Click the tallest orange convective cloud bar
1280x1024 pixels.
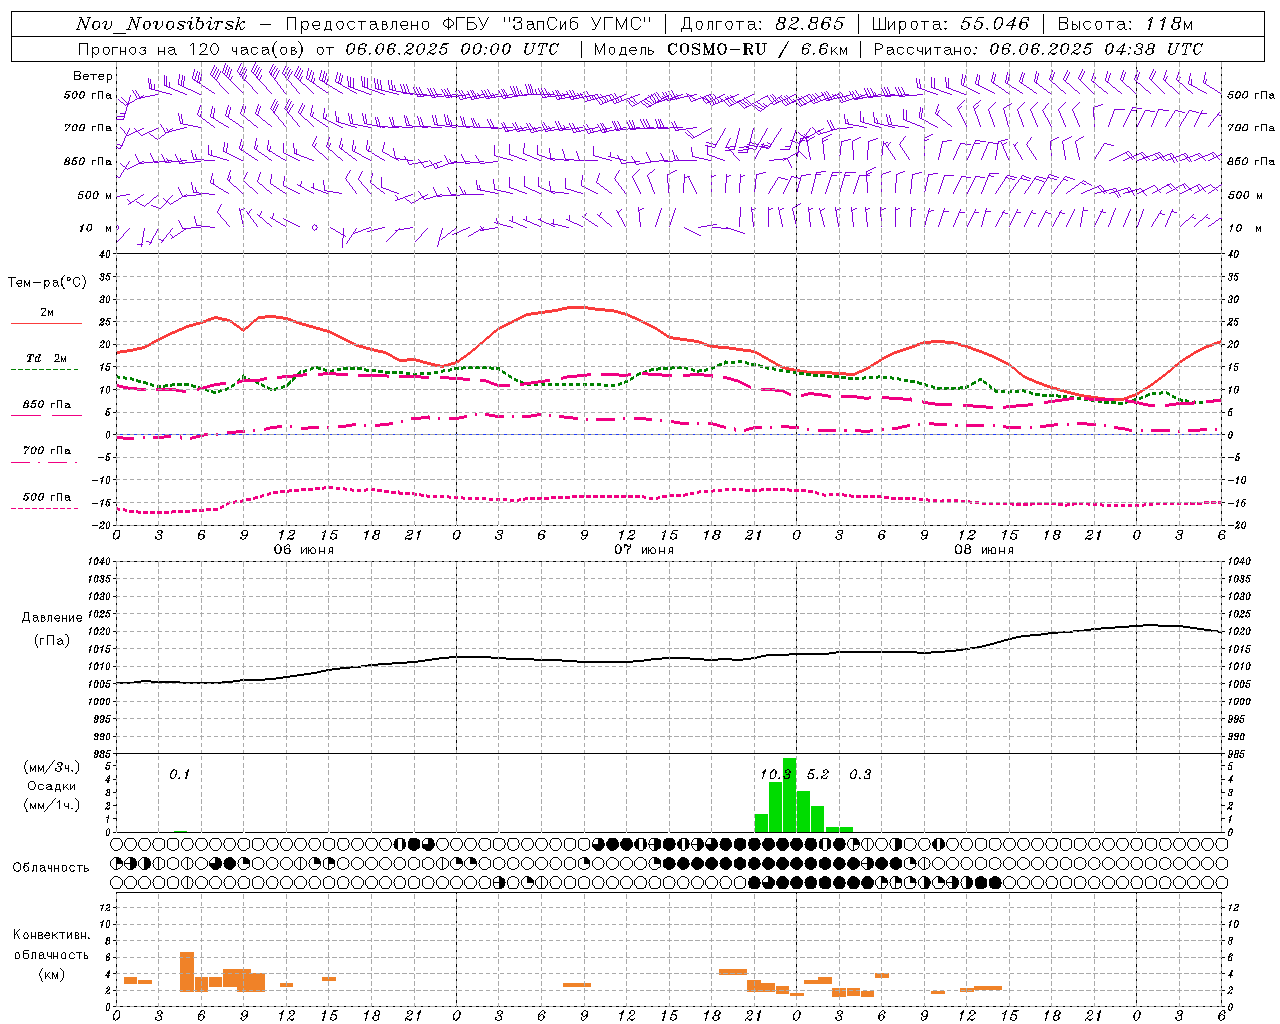(187, 971)
